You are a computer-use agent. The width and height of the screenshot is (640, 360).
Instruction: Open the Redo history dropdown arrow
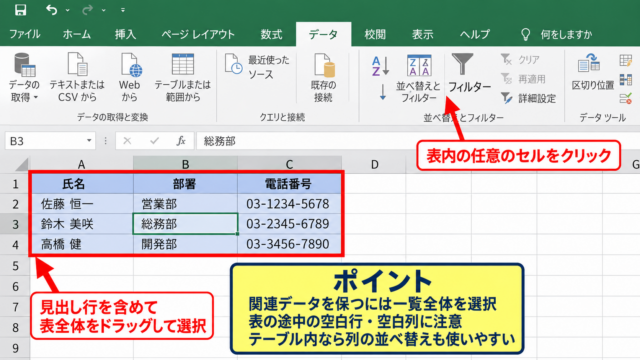point(104,10)
